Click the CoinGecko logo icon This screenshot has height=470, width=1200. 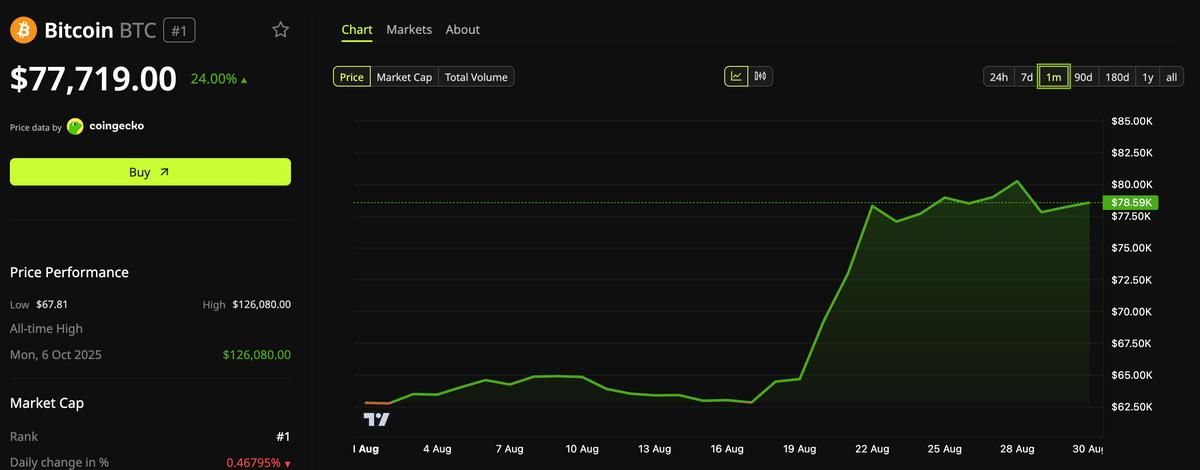pos(75,126)
